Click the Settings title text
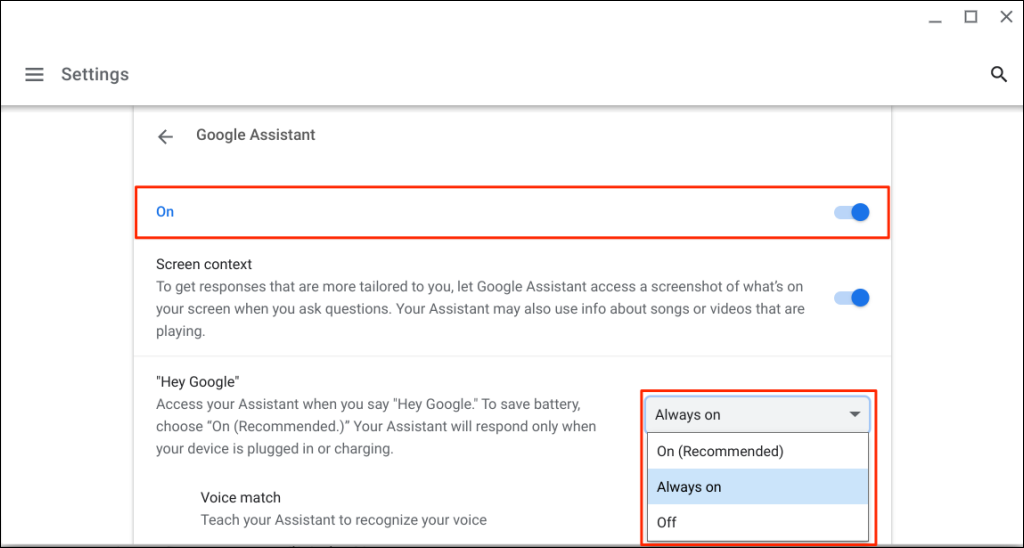 (x=95, y=75)
